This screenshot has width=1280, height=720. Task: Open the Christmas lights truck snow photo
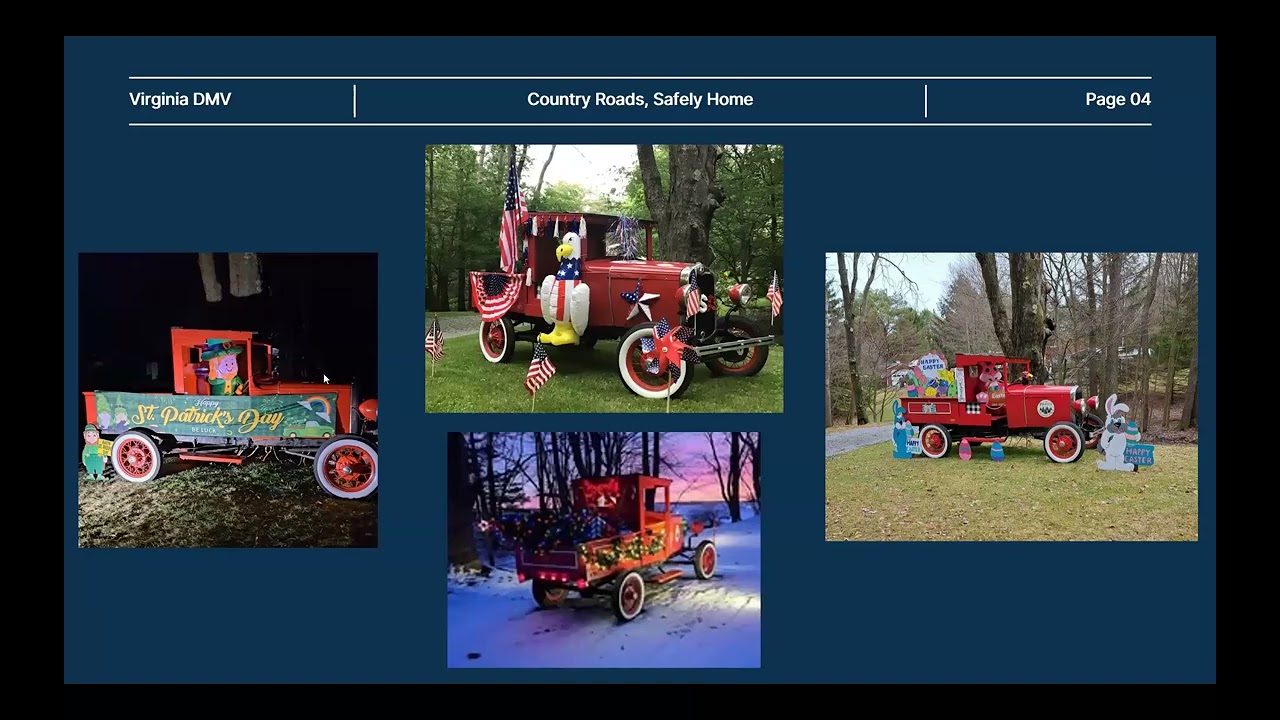604,550
